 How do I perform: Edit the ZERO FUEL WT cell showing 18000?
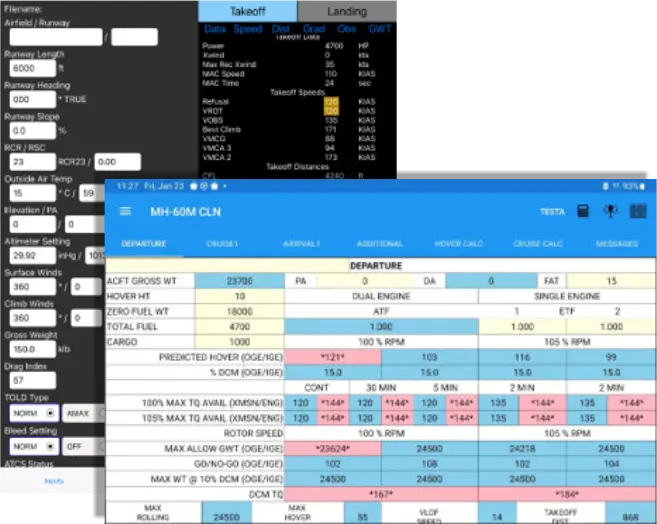[x=239, y=311]
